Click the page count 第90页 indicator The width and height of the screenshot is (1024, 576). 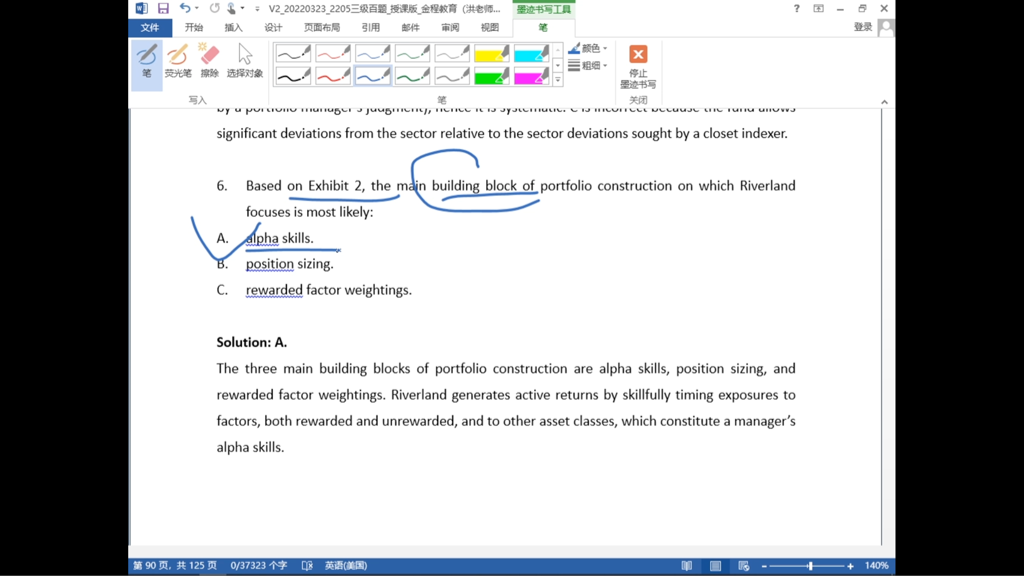coord(174,566)
